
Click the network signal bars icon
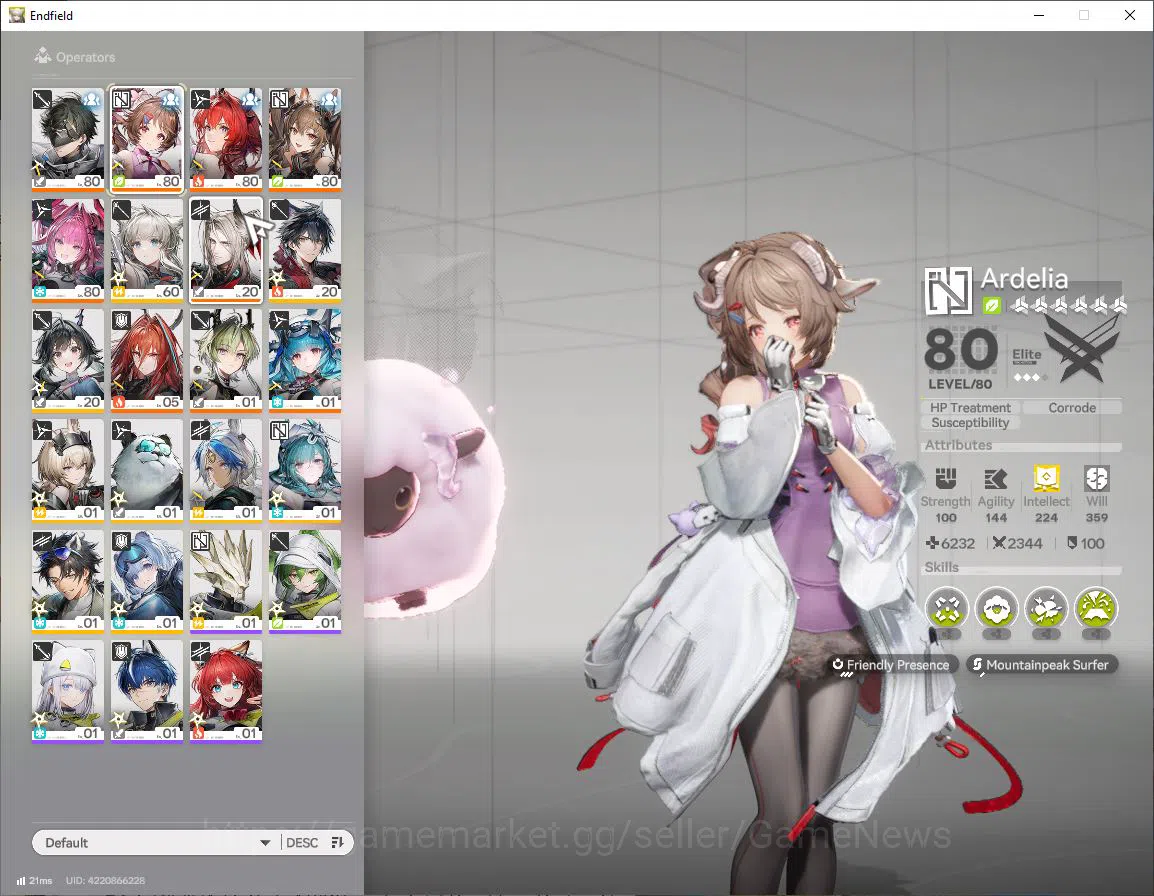click(21, 881)
